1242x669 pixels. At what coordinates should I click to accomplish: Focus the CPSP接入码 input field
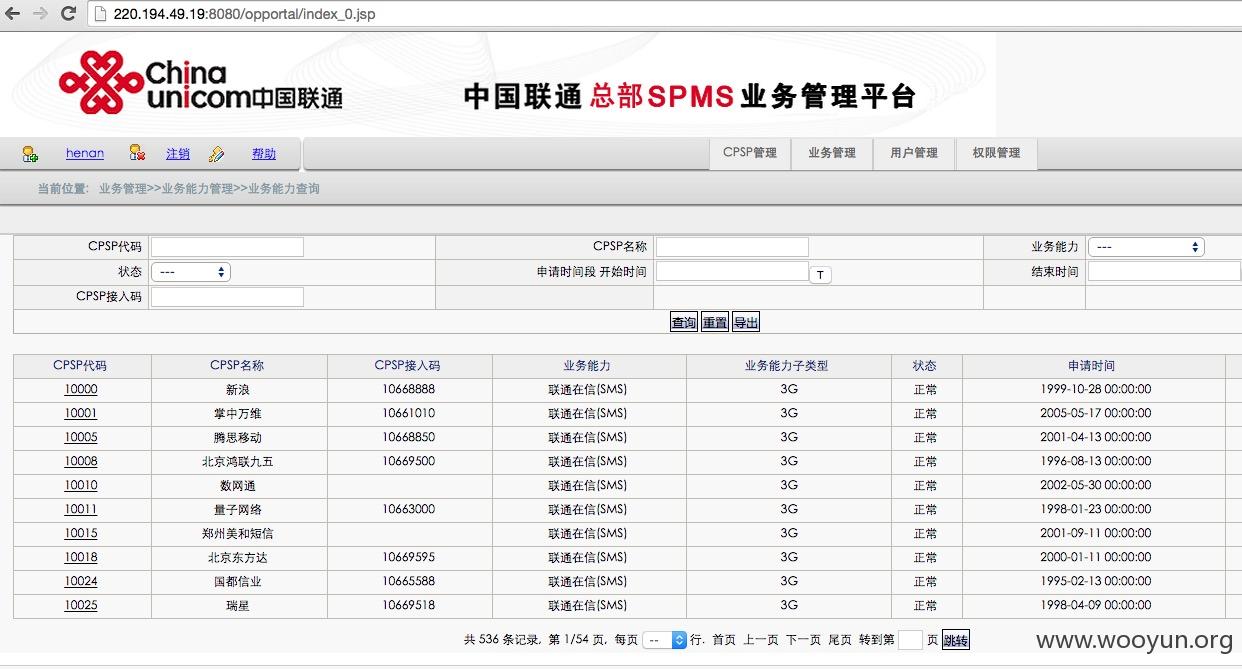[x=227, y=297]
